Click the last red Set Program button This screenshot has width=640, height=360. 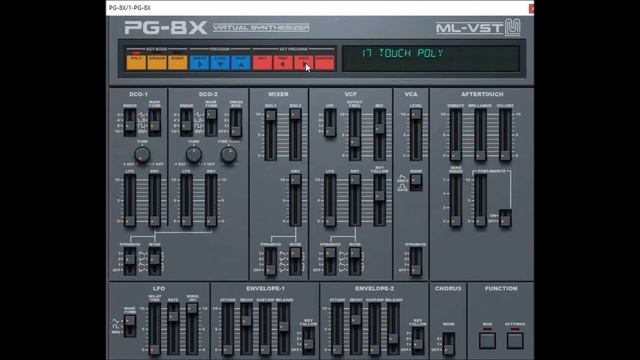pyautogui.click(x=324, y=63)
